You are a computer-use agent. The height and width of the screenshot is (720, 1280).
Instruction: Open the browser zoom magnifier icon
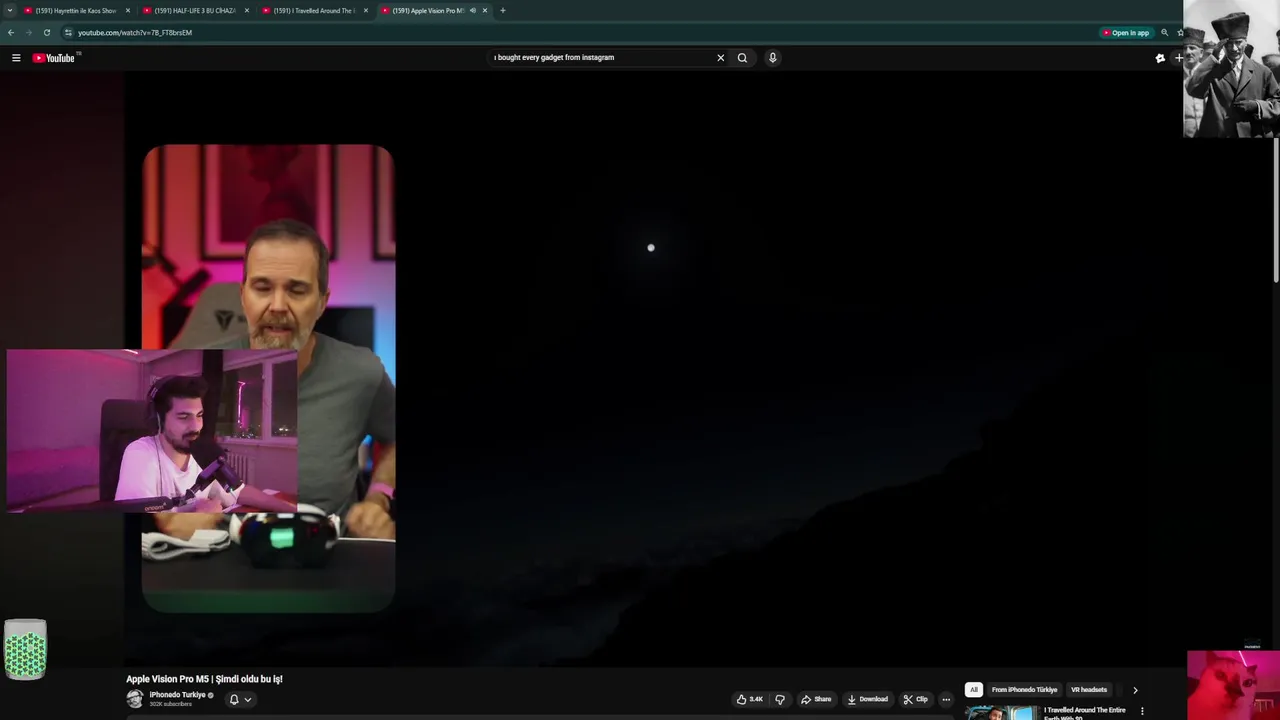(1164, 32)
